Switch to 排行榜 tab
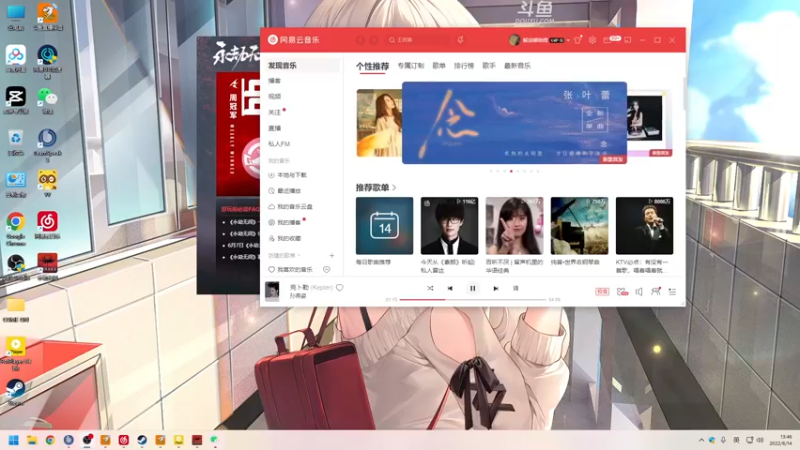This screenshot has height=450, width=800. click(464, 65)
